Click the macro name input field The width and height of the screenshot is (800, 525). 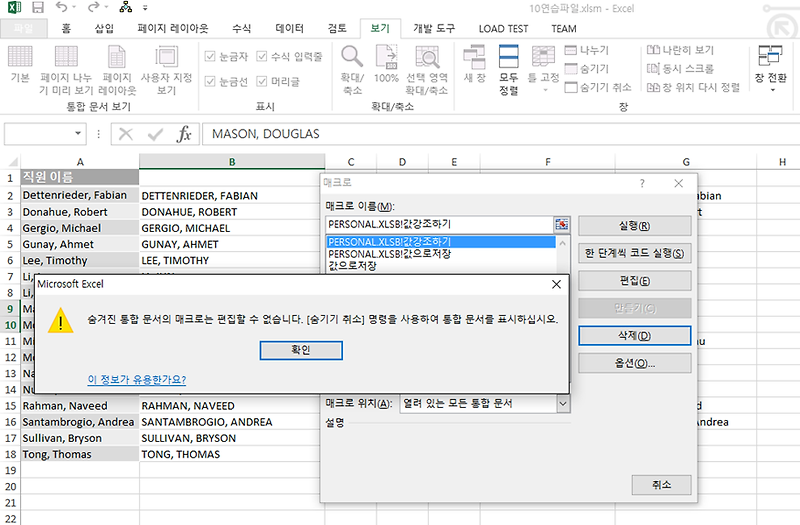(x=440, y=224)
